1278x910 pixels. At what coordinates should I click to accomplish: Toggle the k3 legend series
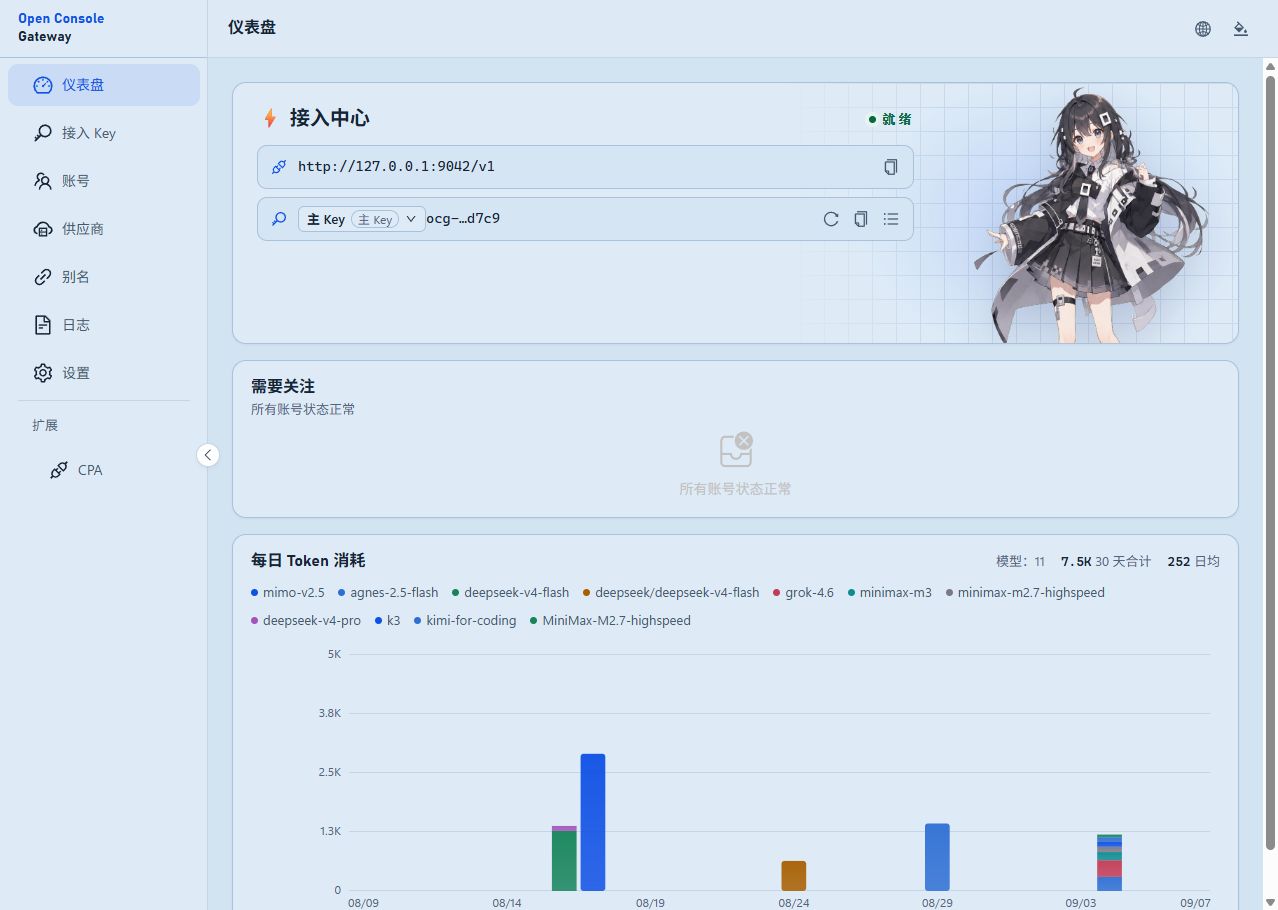tap(387, 621)
